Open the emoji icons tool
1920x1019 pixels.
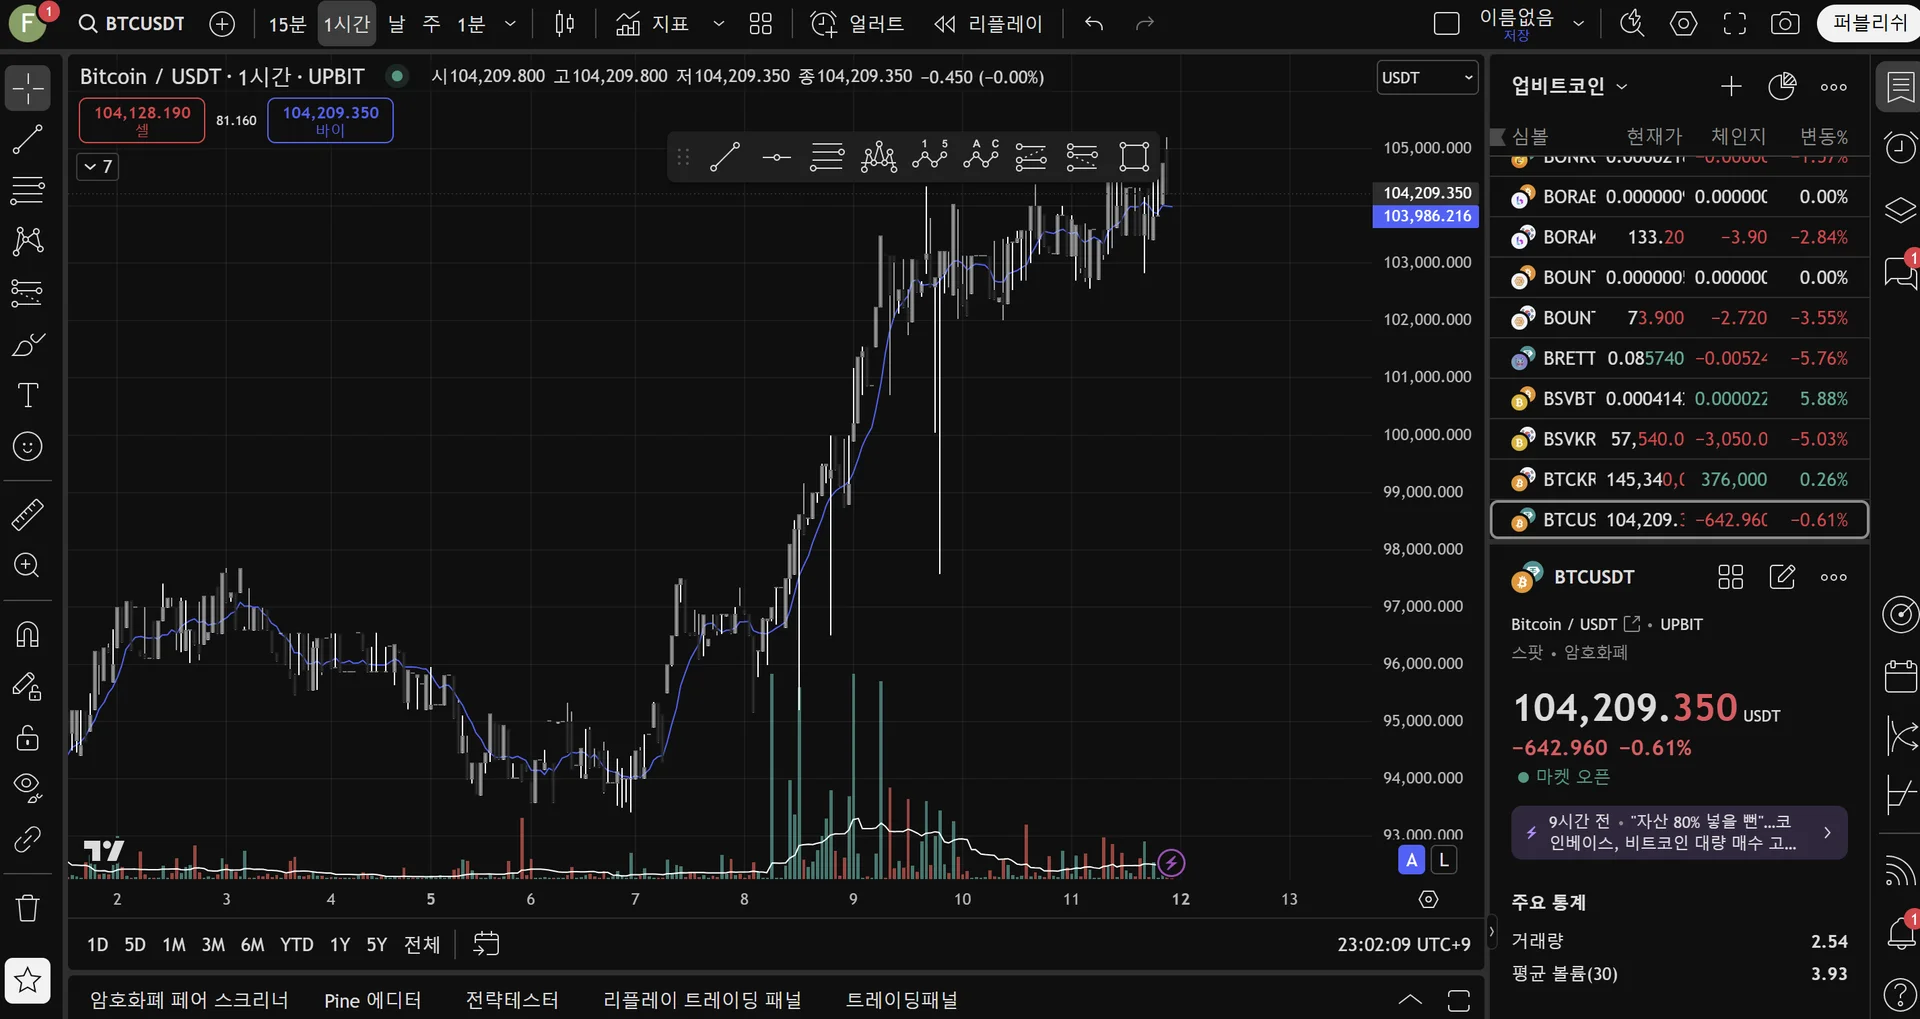pos(28,446)
